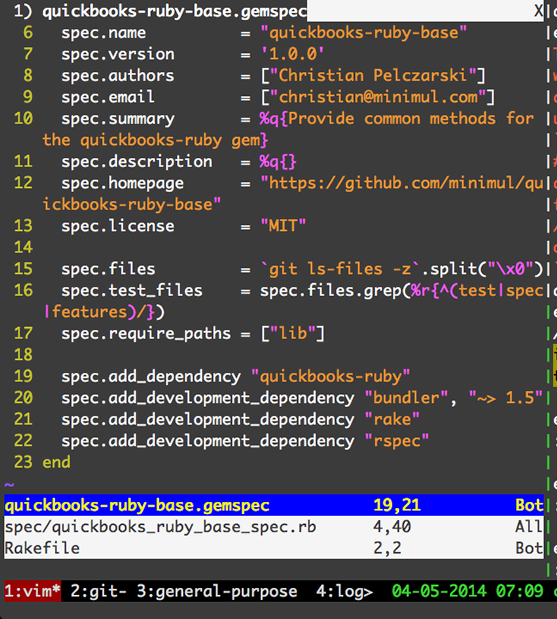The image size is (557, 619).
Task: Click the "rspec" dependency string
Action: 397,441
